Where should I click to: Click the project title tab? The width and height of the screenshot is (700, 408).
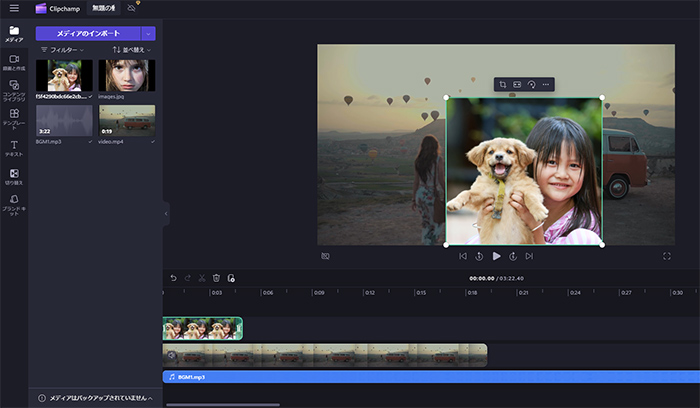[x=103, y=8]
